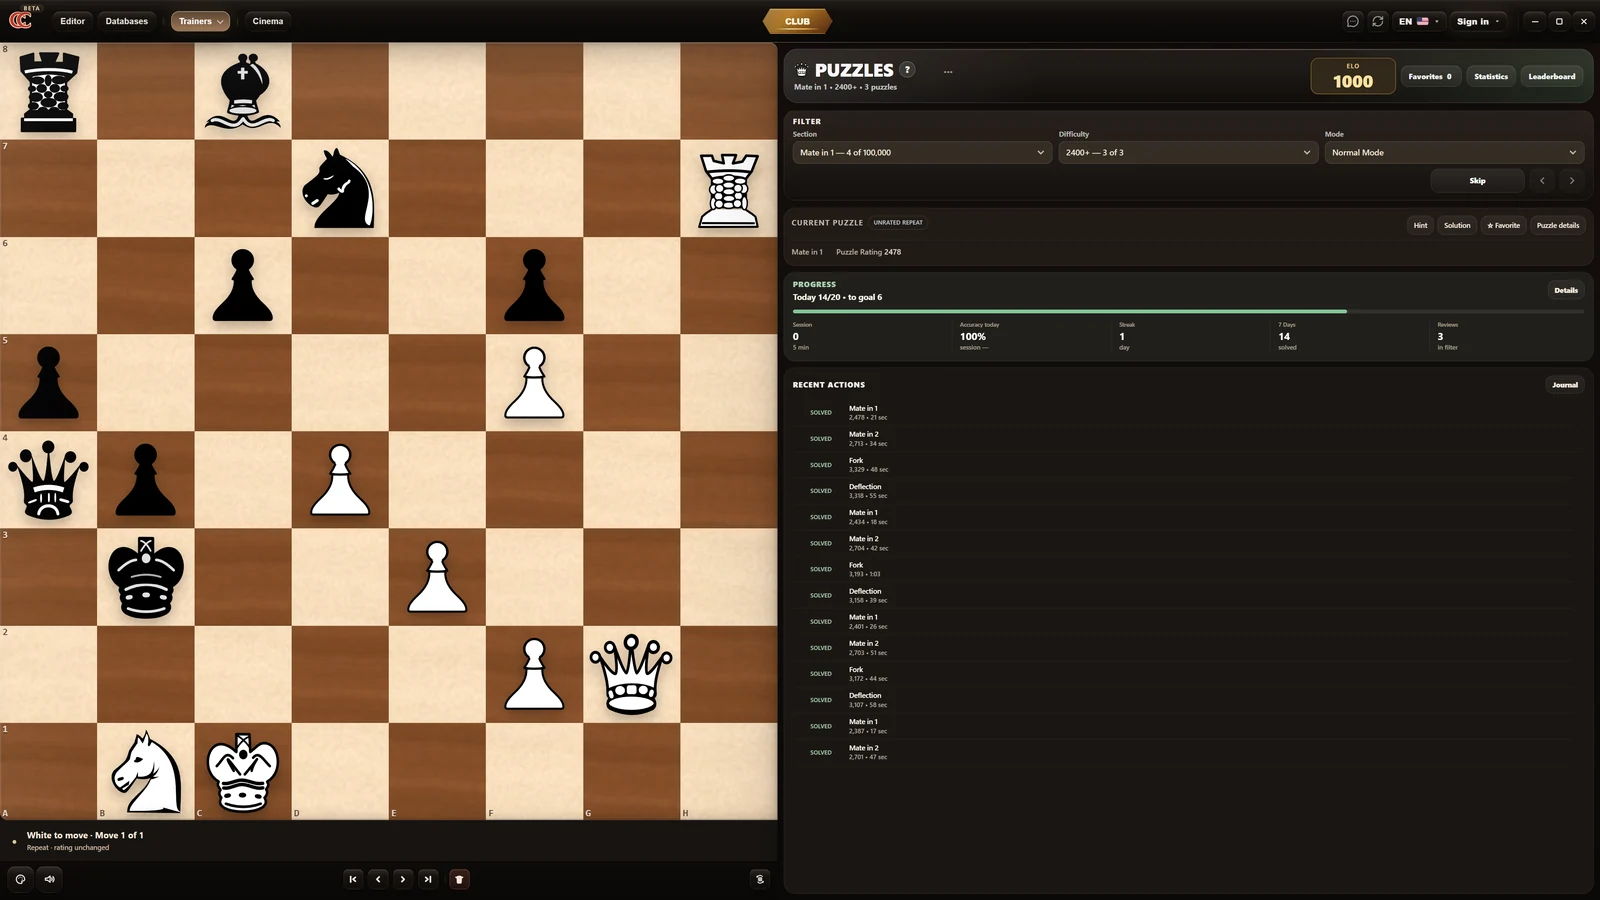Open recent action Fork rated 3,329

pyautogui.click(x=1188, y=465)
